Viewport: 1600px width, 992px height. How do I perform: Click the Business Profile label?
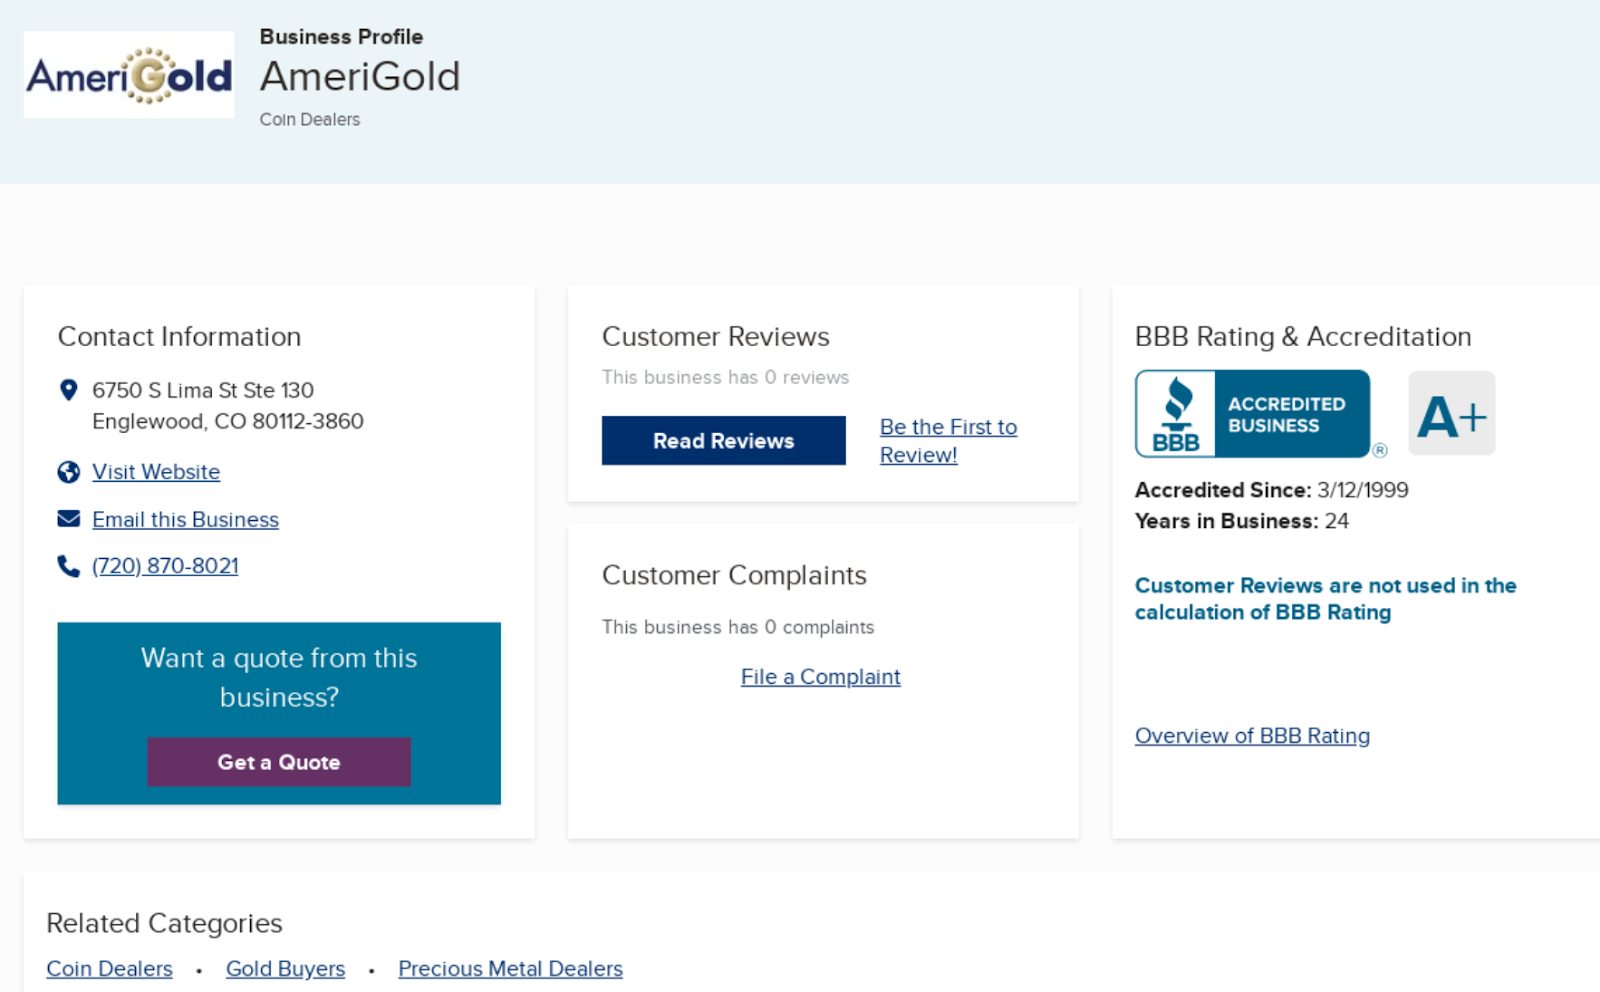pyautogui.click(x=341, y=37)
